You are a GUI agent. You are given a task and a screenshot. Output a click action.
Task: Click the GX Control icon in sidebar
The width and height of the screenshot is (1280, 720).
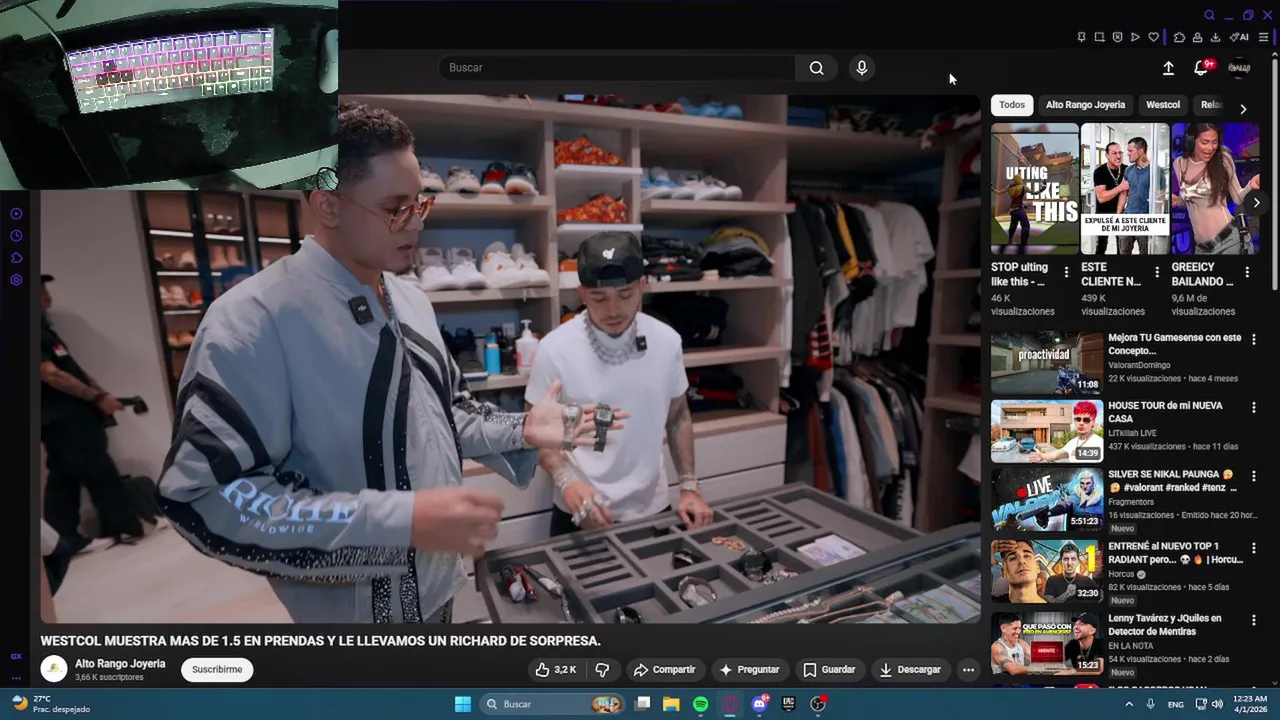[16, 656]
